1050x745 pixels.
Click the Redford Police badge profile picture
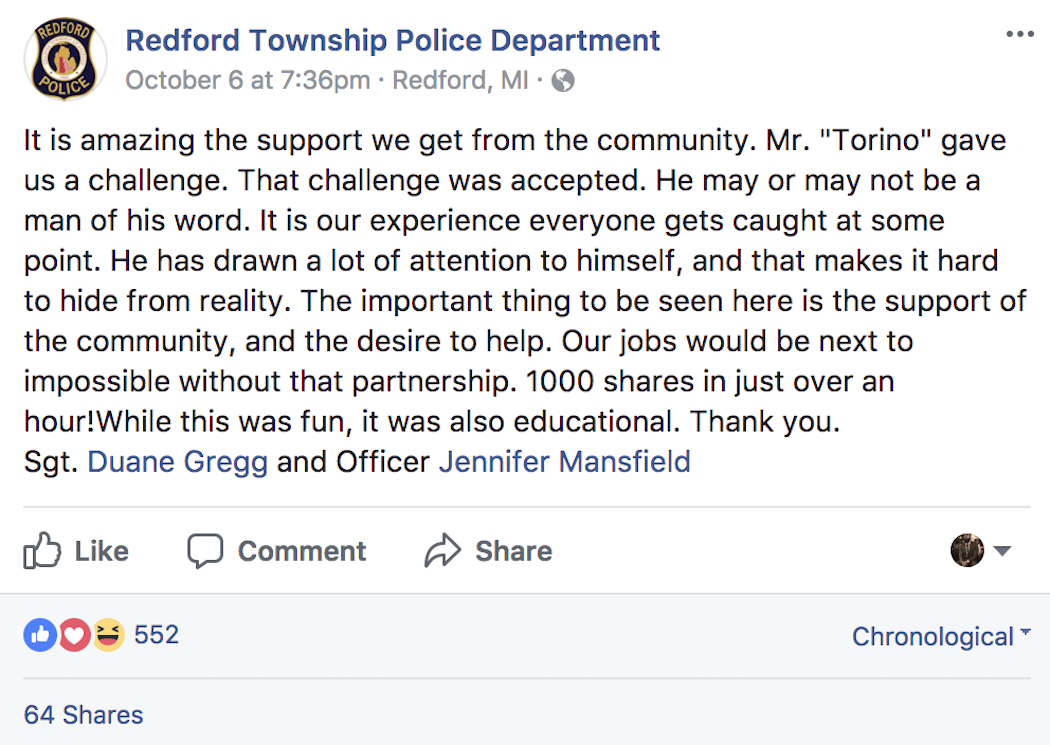65,59
